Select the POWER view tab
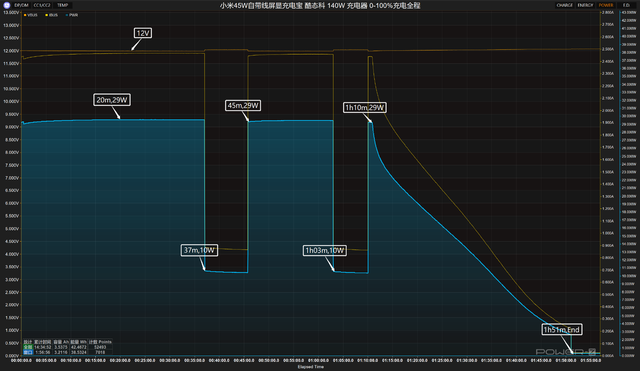 (606, 5)
